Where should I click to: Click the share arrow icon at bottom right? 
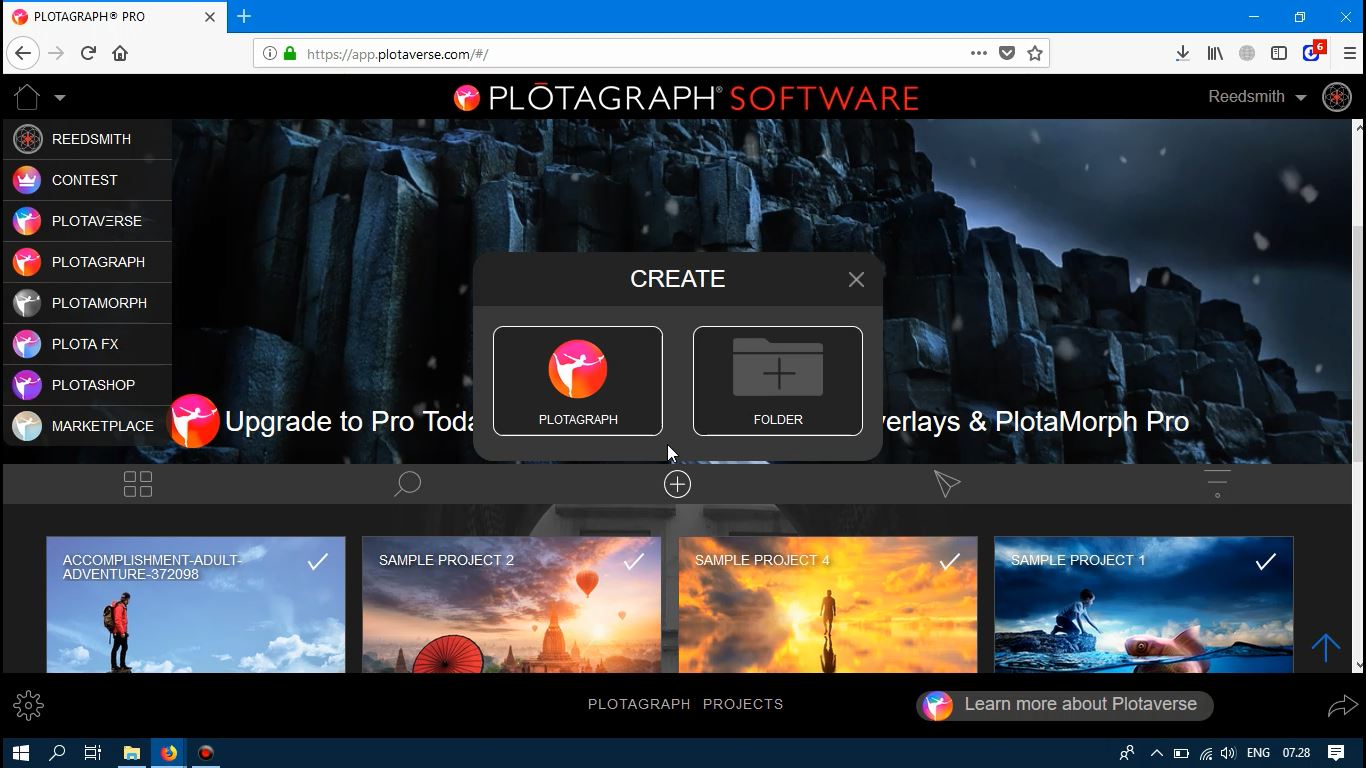pyautogui.click(x=1342, y=707)
